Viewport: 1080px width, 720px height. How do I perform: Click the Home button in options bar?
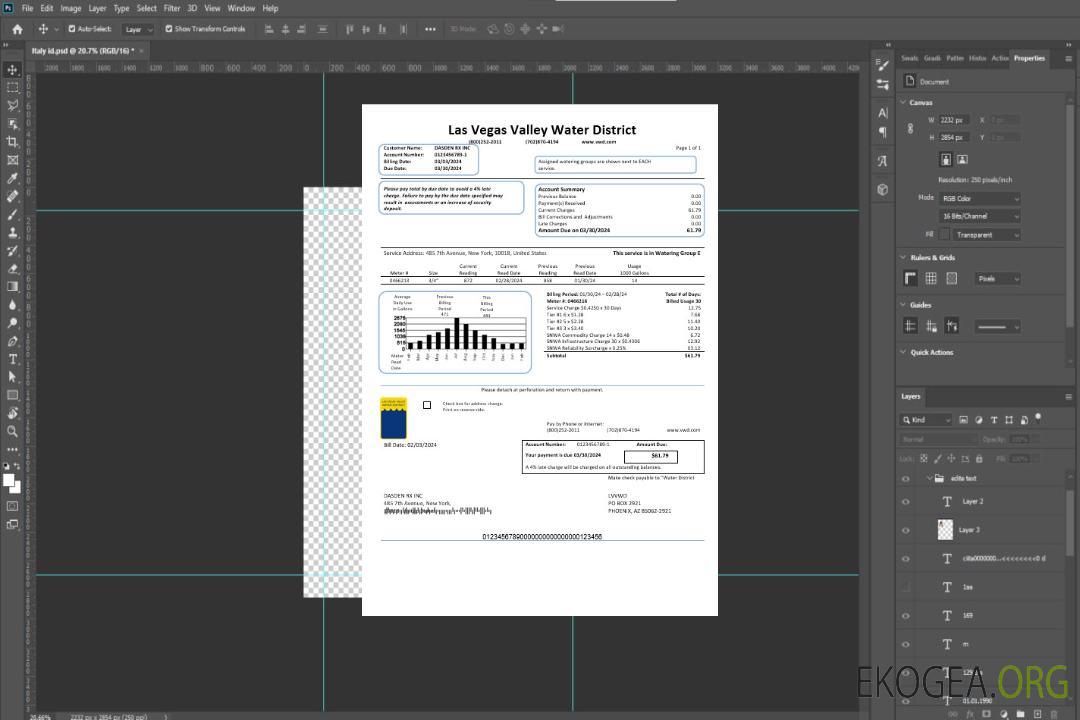(17, 29)
